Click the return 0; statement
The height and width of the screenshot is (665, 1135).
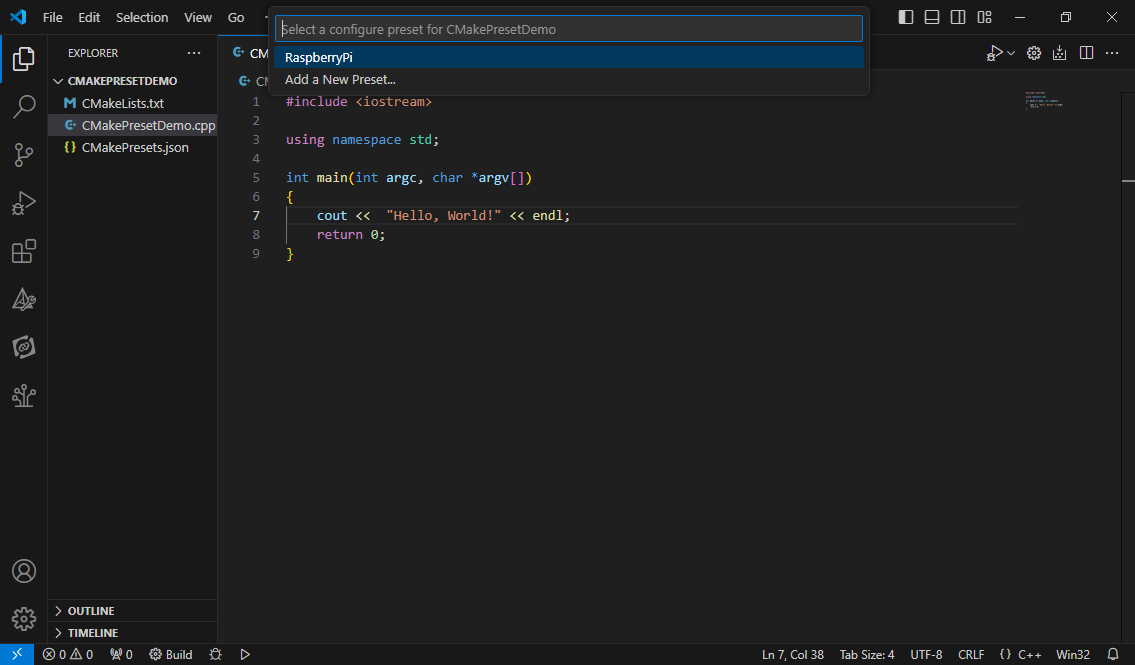click(x=351, y=234)
